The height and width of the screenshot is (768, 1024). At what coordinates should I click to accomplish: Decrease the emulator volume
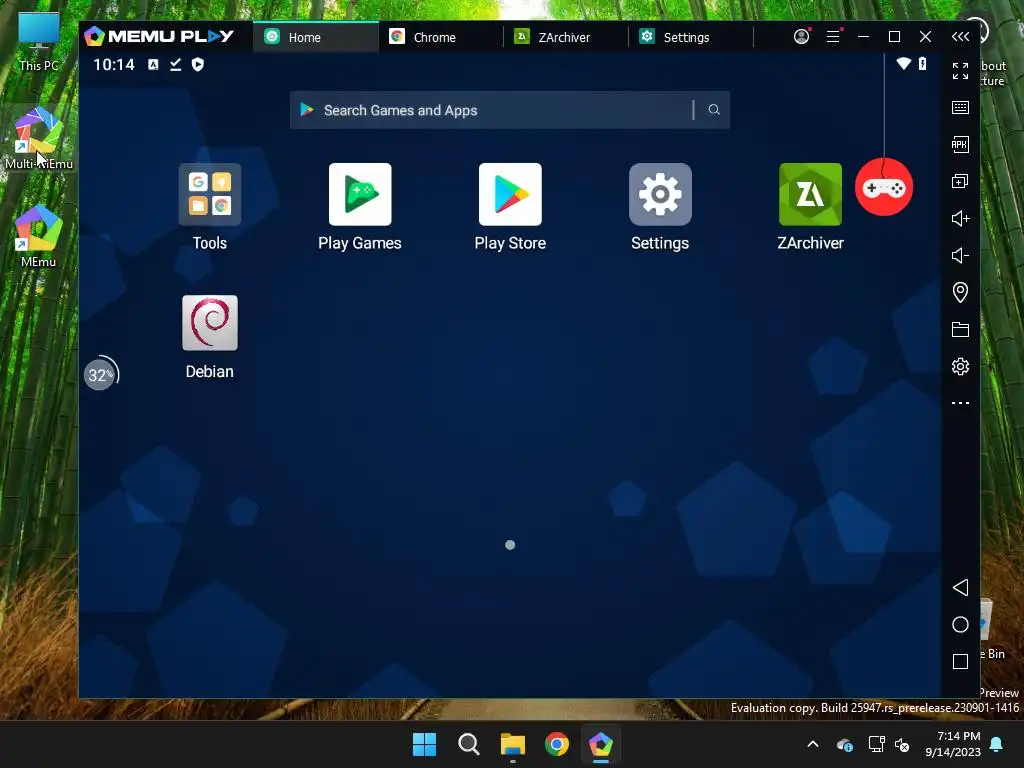coord(960,255)
